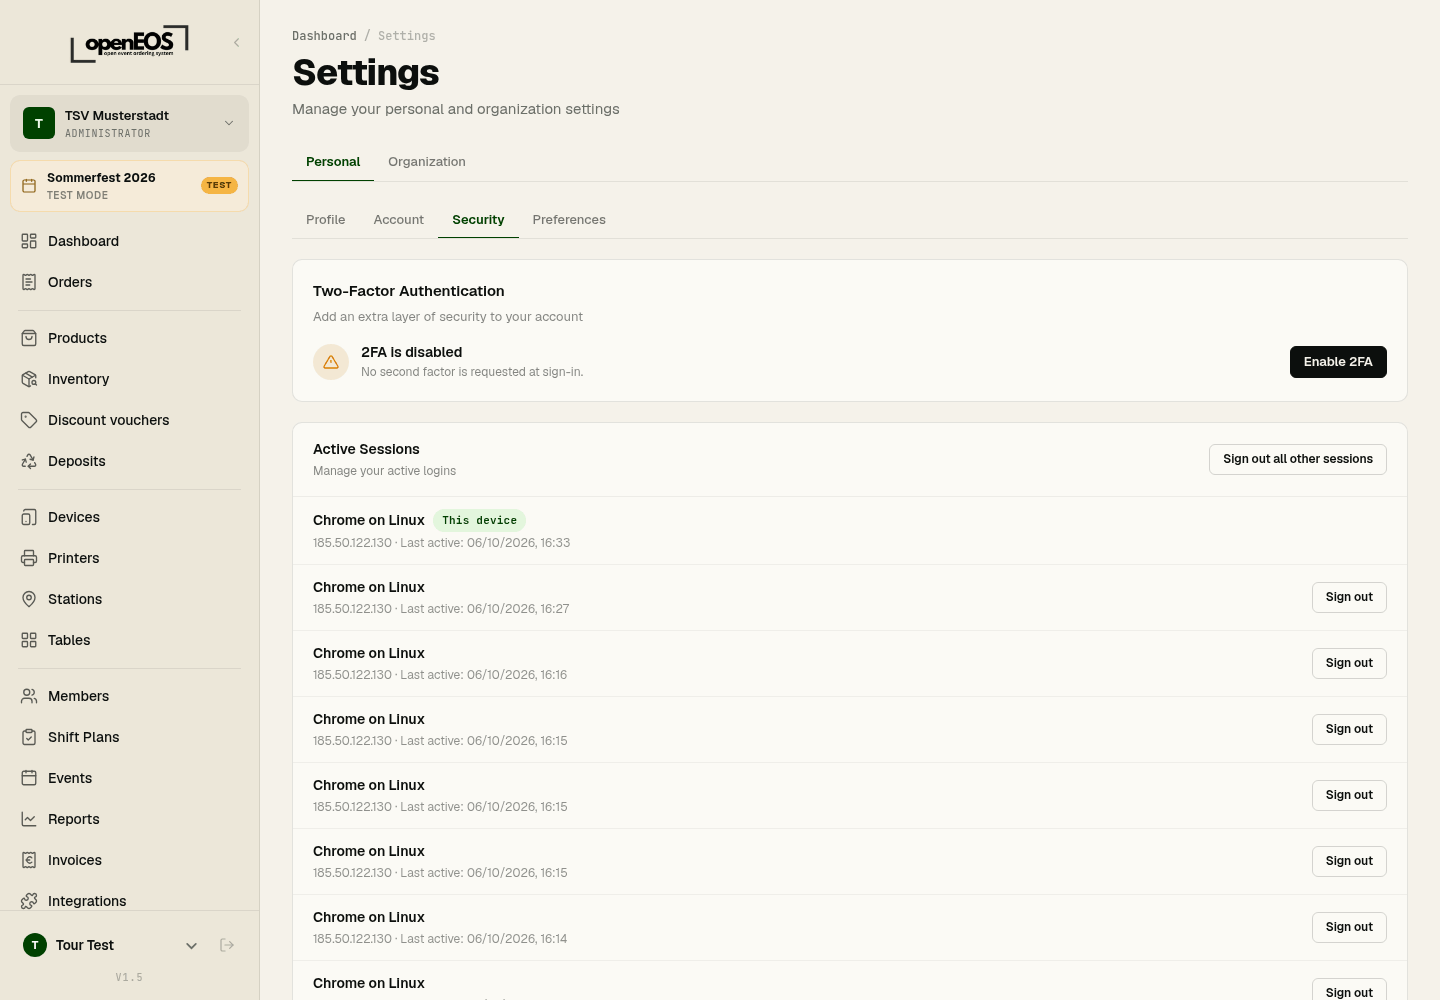Switch to the Organization tab
The height and width of the screenshot is (1000, 1440).
click(427, 162)
